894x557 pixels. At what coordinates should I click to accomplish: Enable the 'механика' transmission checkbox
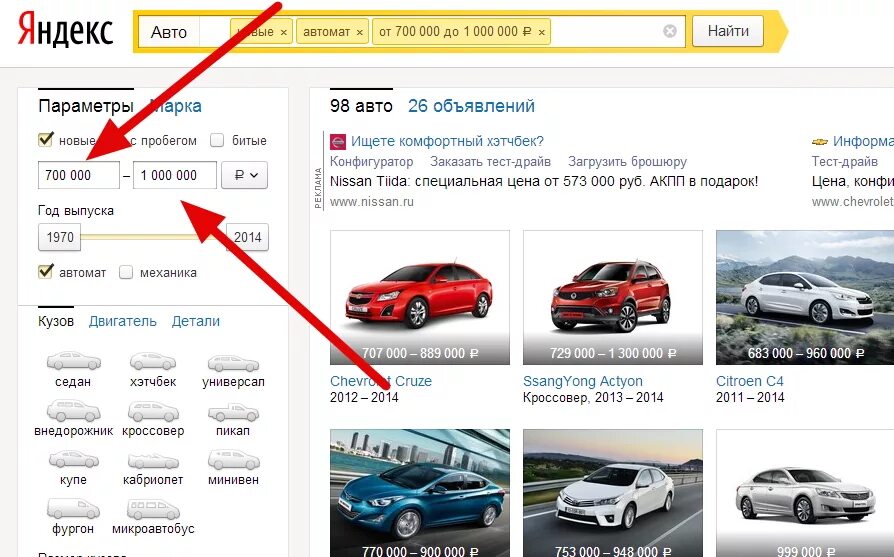(x=126, y=273)
